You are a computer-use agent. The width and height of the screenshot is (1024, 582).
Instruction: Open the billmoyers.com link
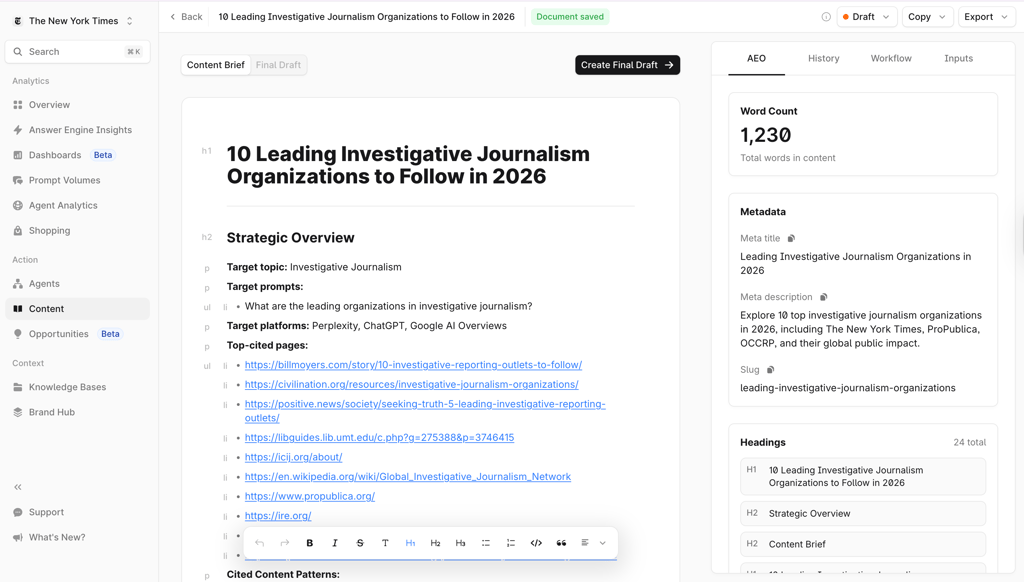(x=413, y=364)
